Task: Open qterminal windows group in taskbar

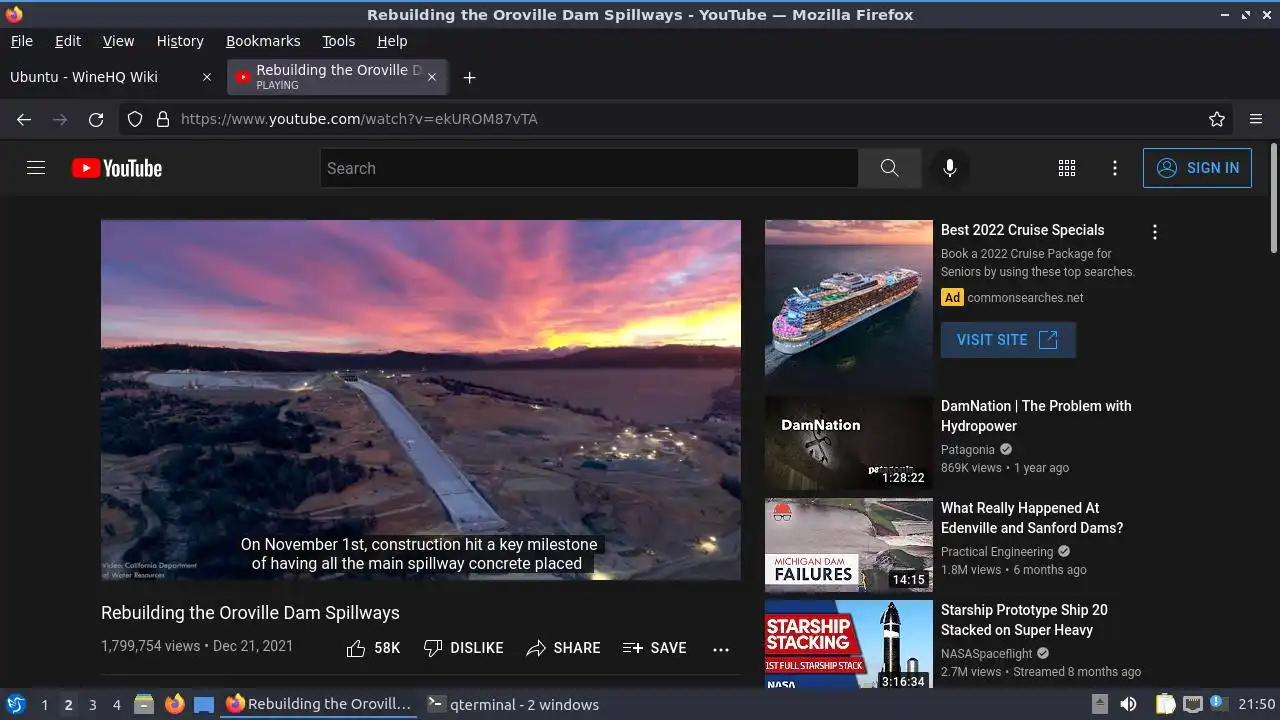Action: (513, 704)
